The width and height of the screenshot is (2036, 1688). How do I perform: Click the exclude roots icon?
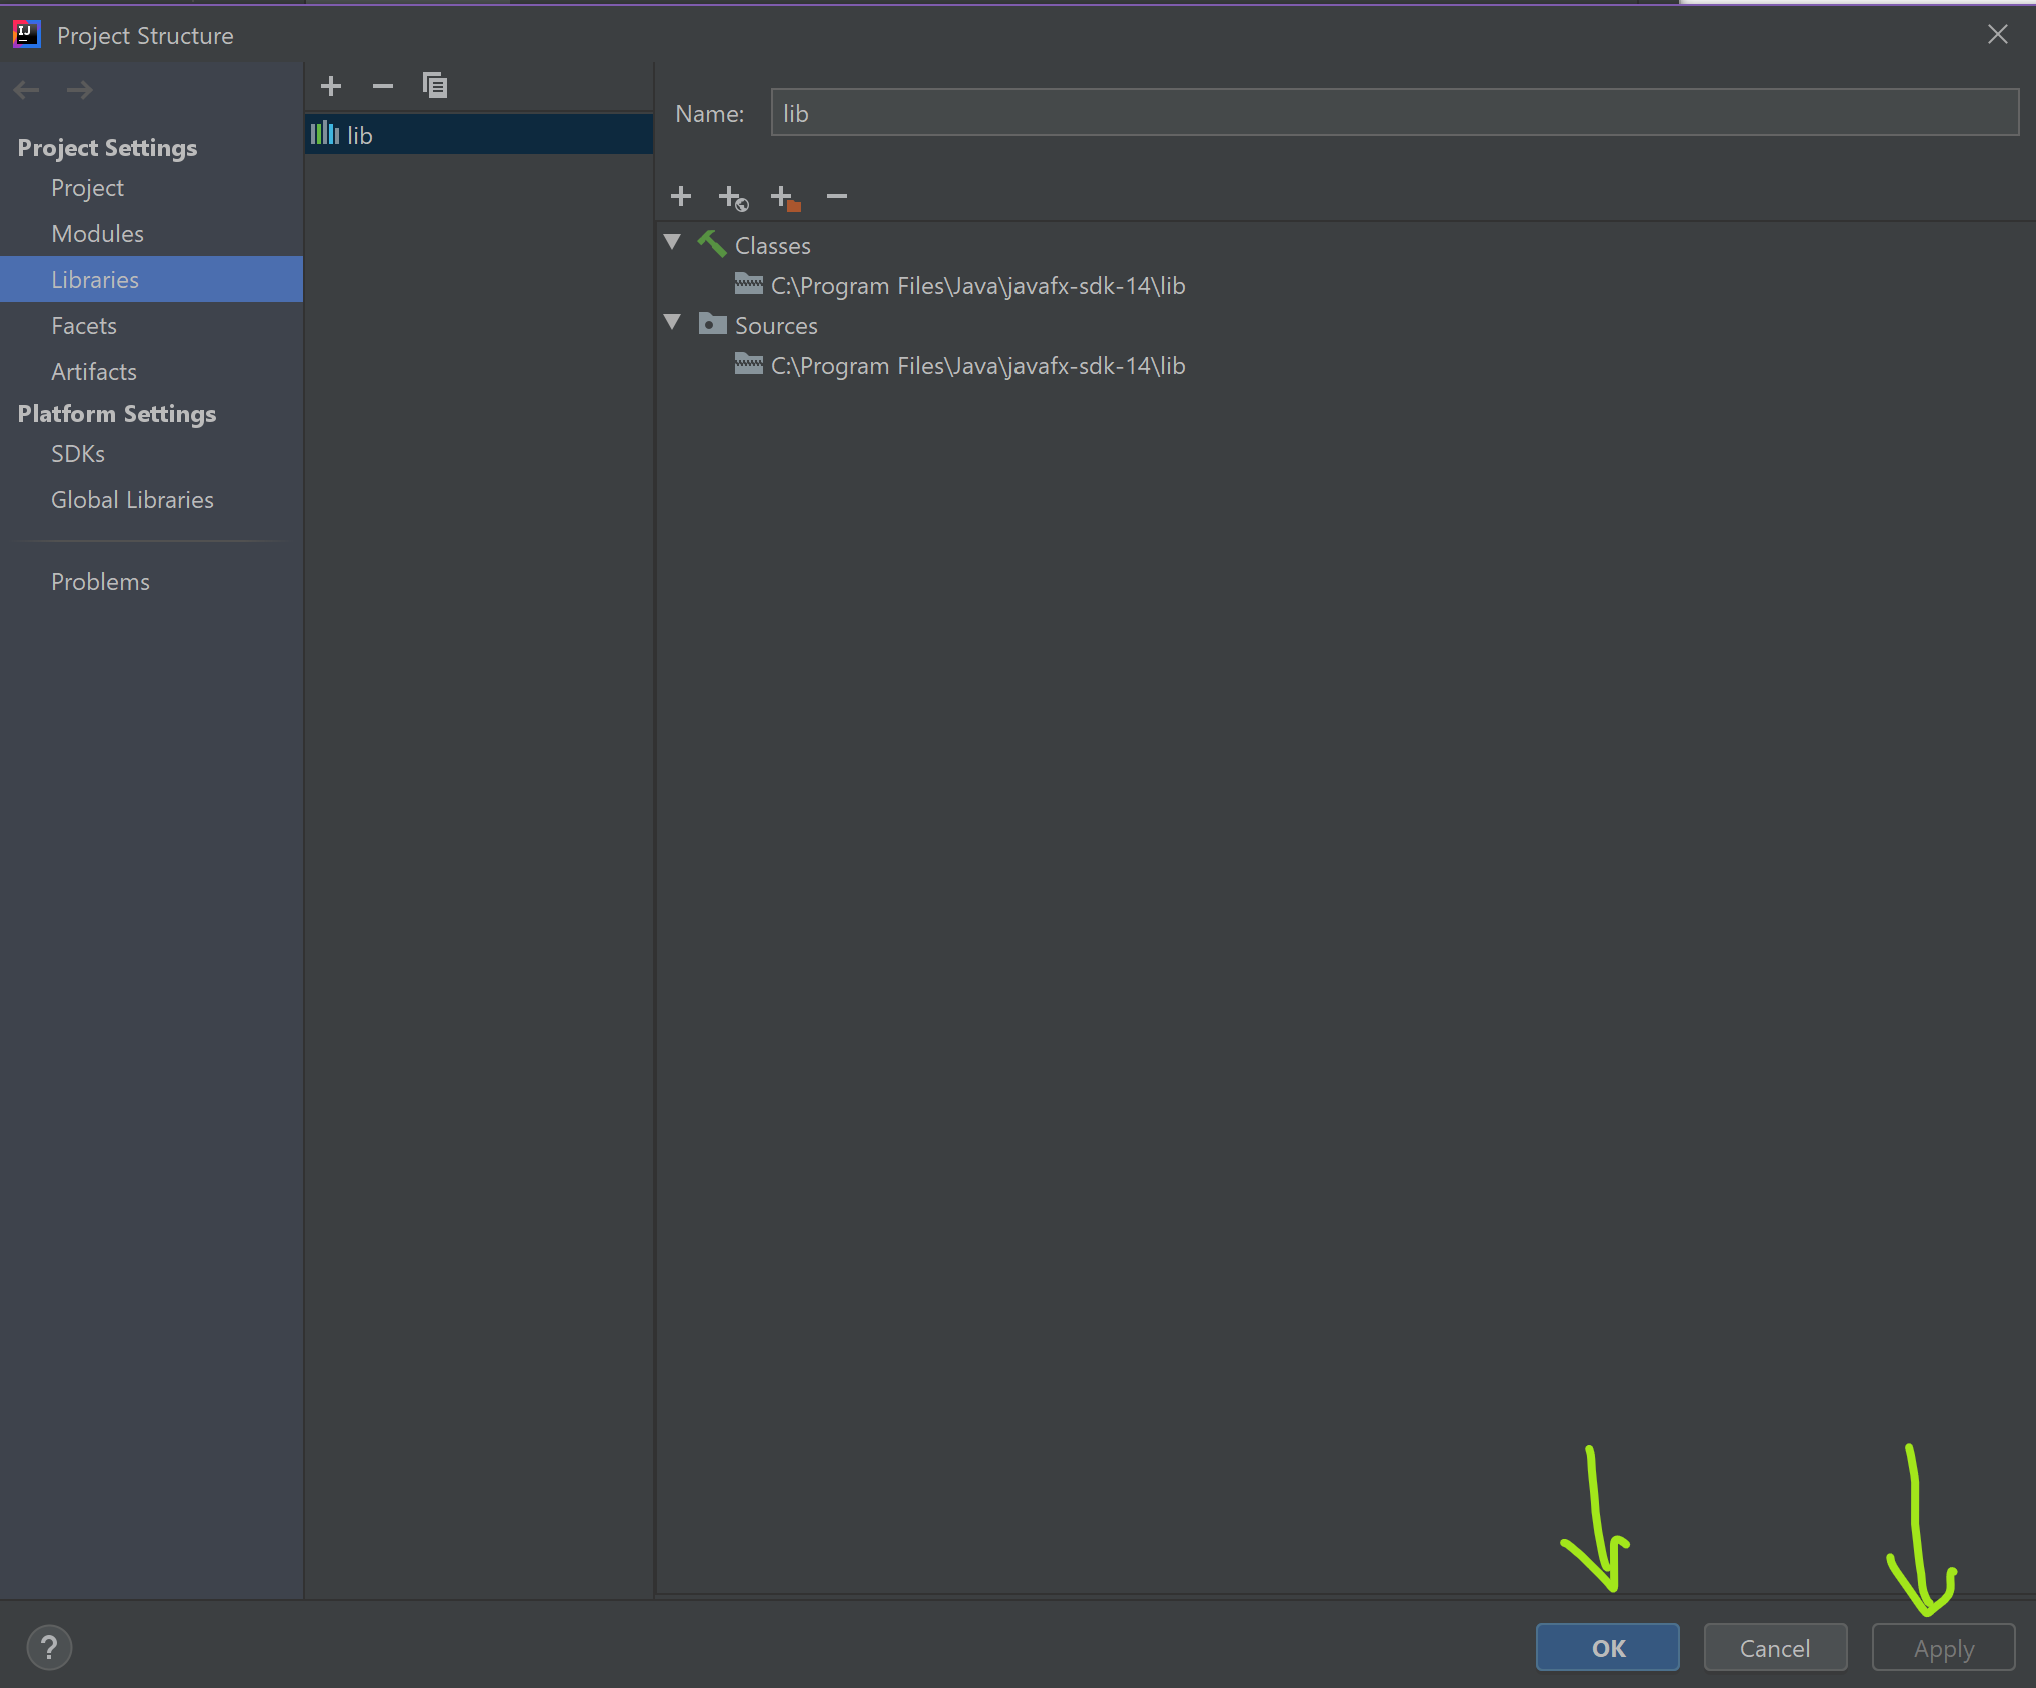(785, 197)
